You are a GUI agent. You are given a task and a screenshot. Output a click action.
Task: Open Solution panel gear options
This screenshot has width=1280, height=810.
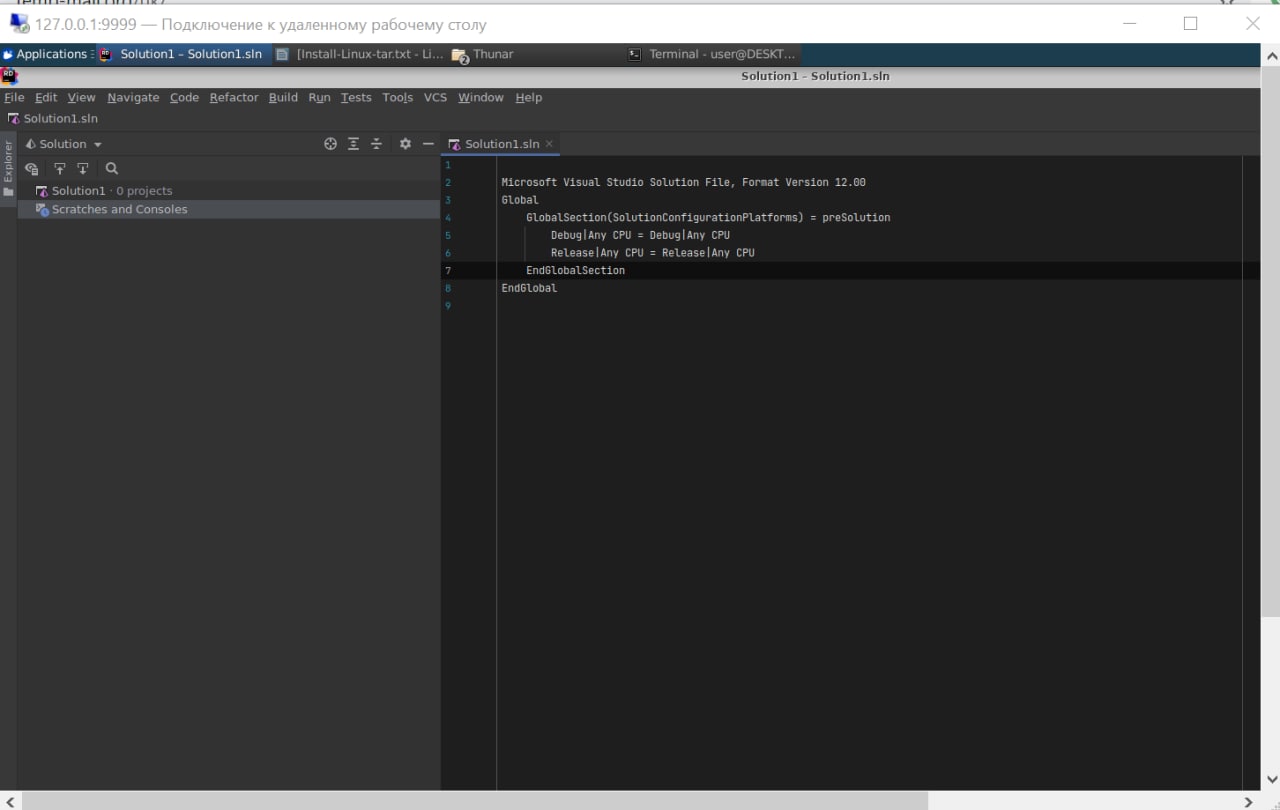[405, 144]
